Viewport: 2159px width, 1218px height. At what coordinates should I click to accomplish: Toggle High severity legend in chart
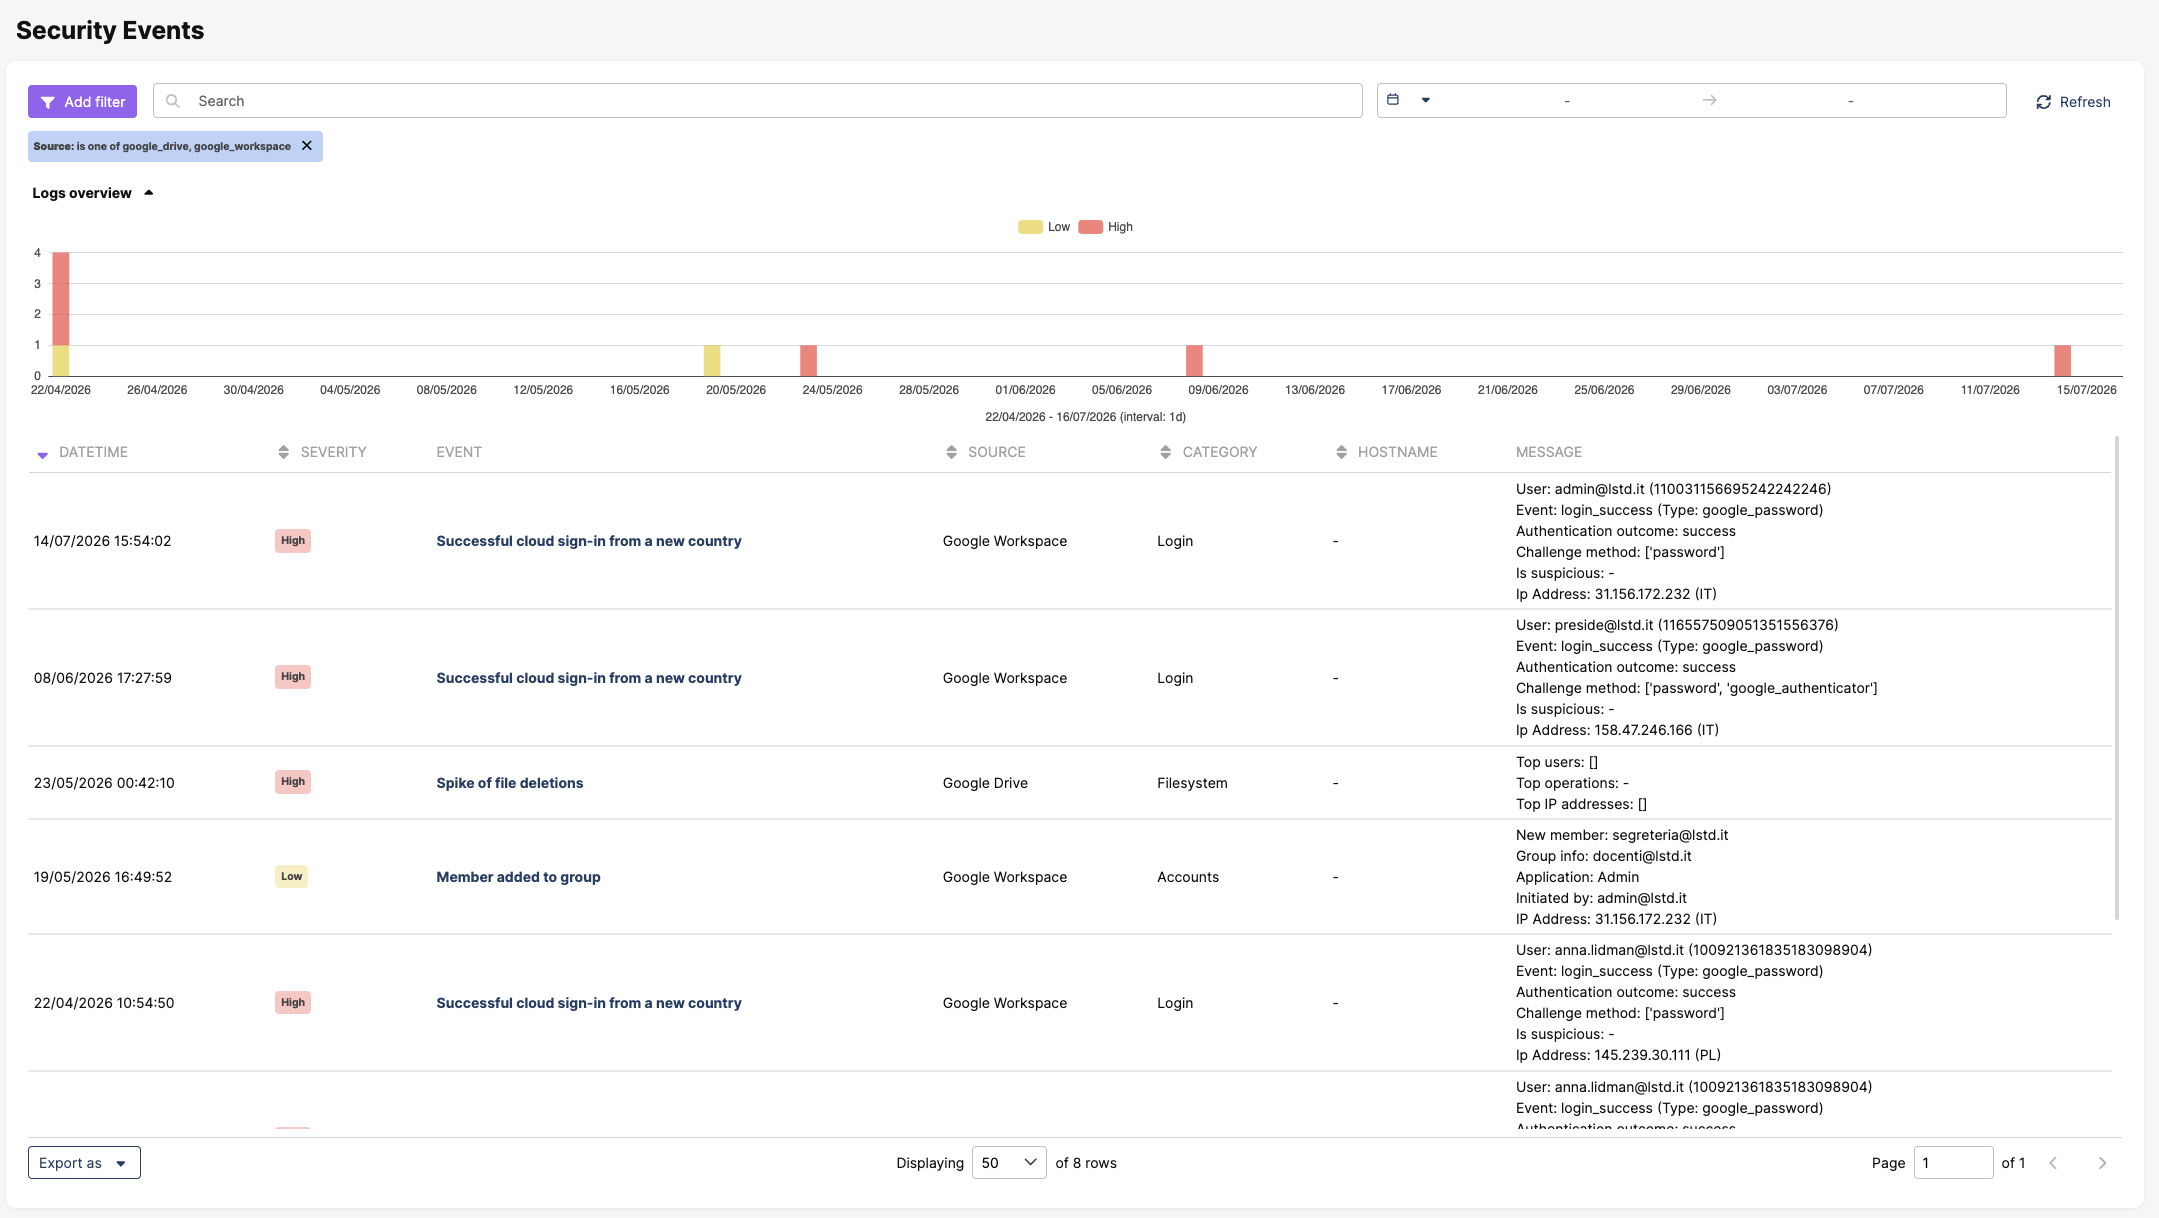pyautogui.click(x=1090, y=227)
